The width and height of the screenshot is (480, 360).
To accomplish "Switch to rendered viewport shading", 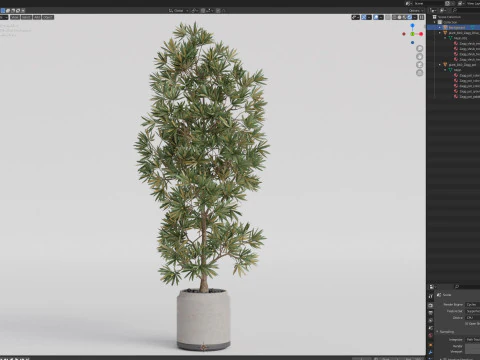I will (410, 17).
